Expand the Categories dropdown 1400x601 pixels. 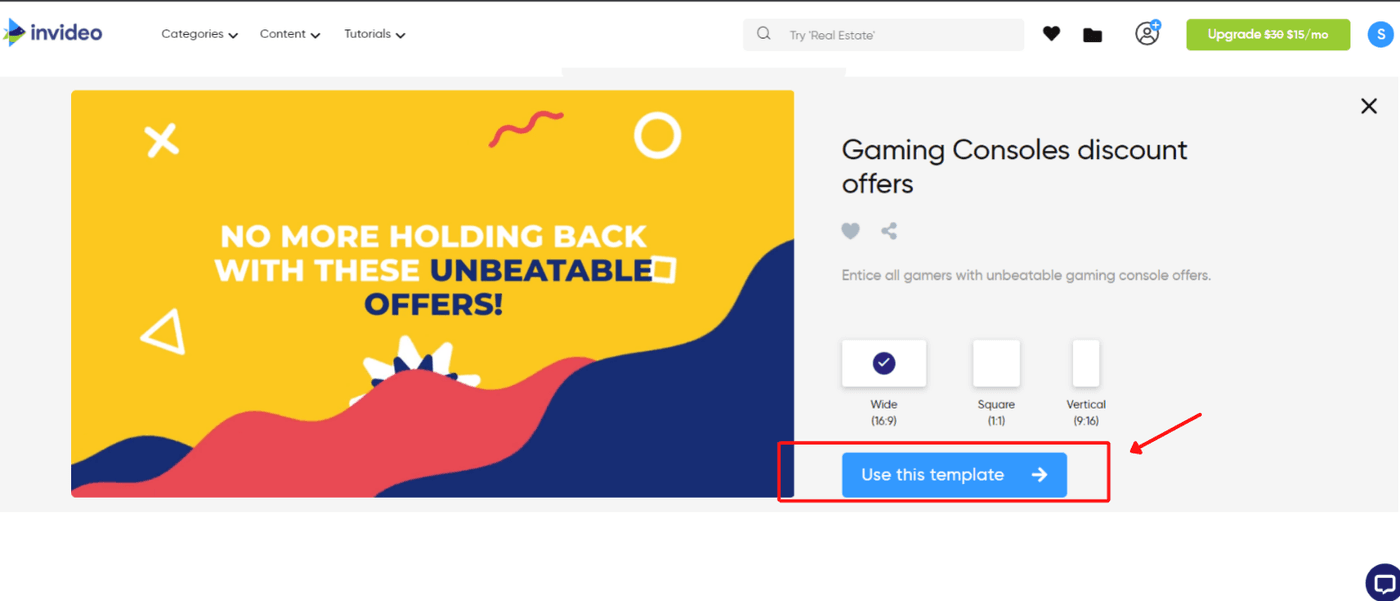[199, 34]
